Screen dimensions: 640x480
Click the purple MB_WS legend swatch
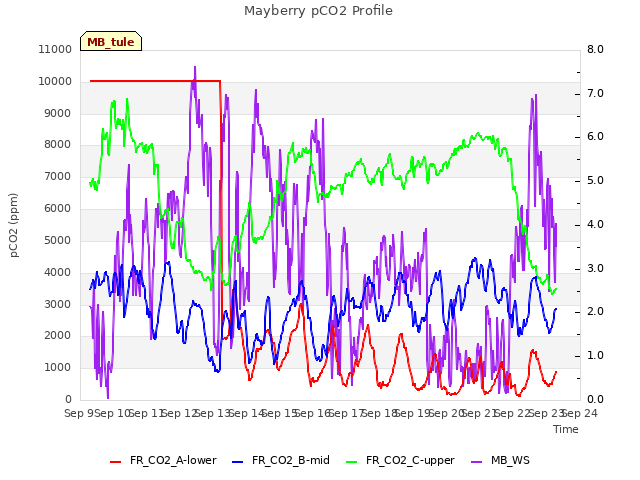click(476, 462)
